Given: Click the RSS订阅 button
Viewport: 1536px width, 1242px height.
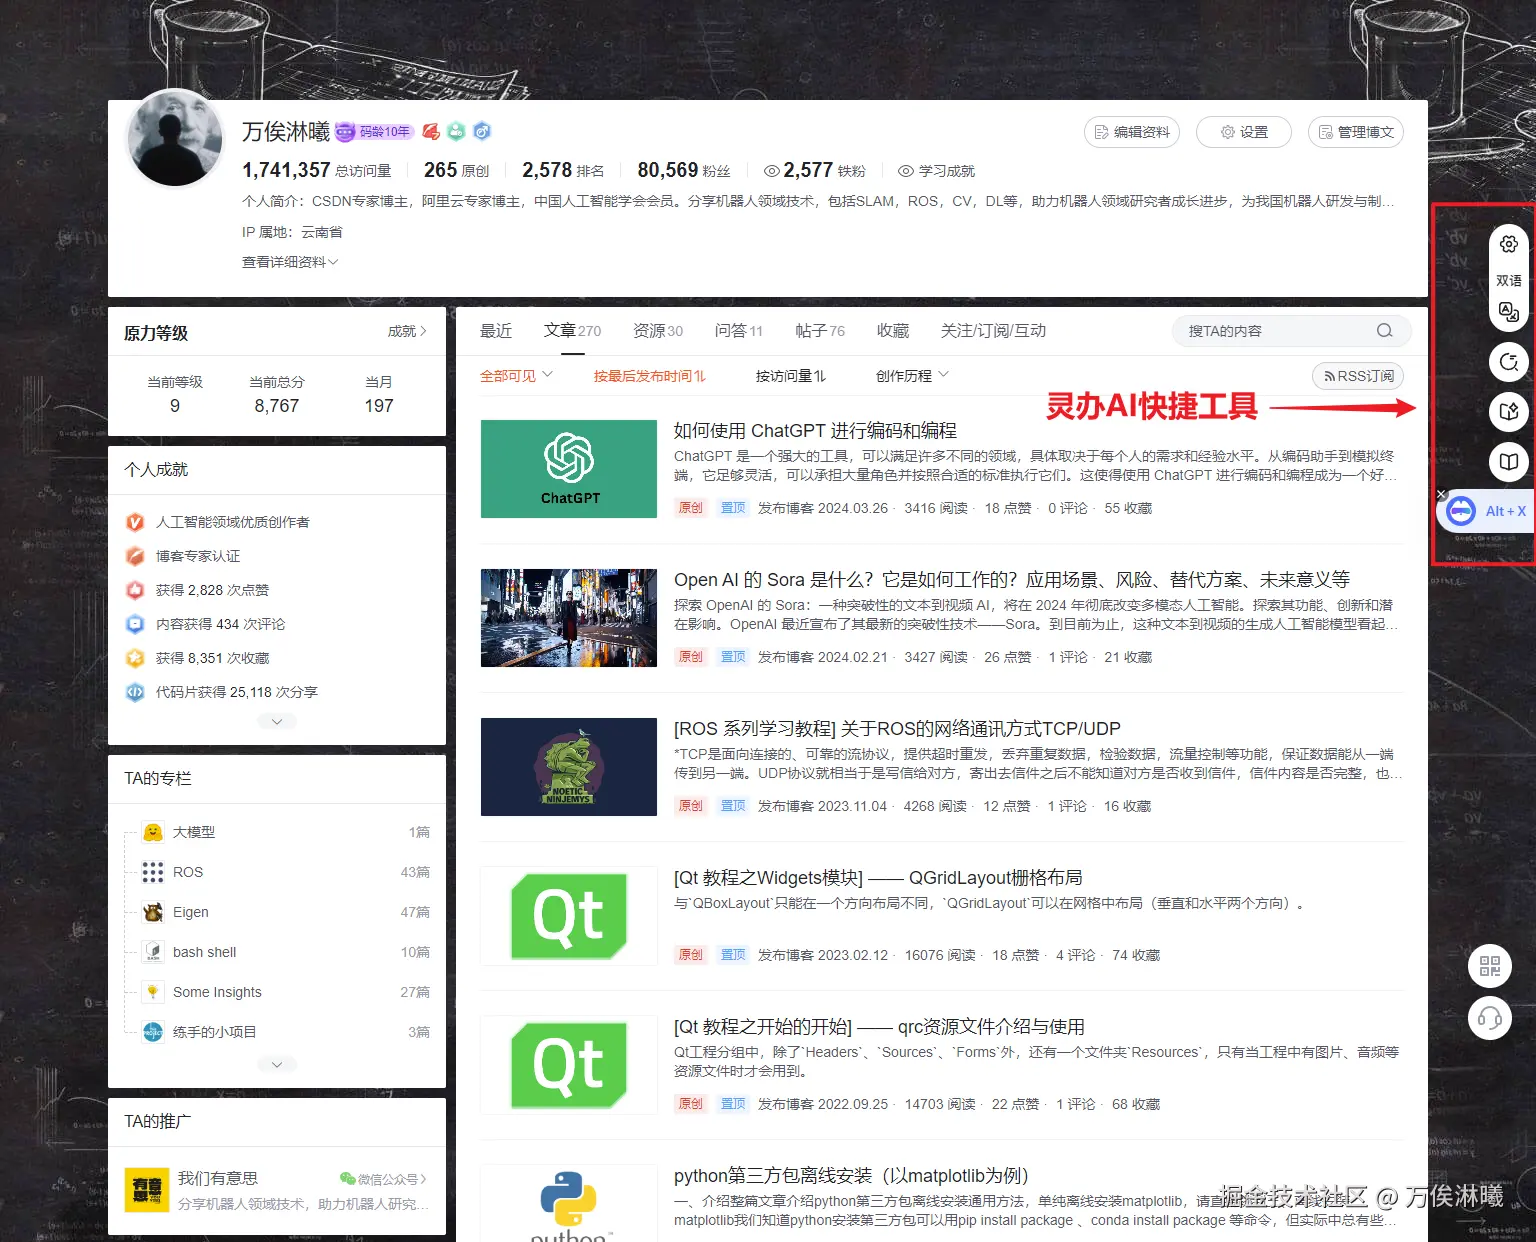Looking at the screenshot, I should point(1358,376).
